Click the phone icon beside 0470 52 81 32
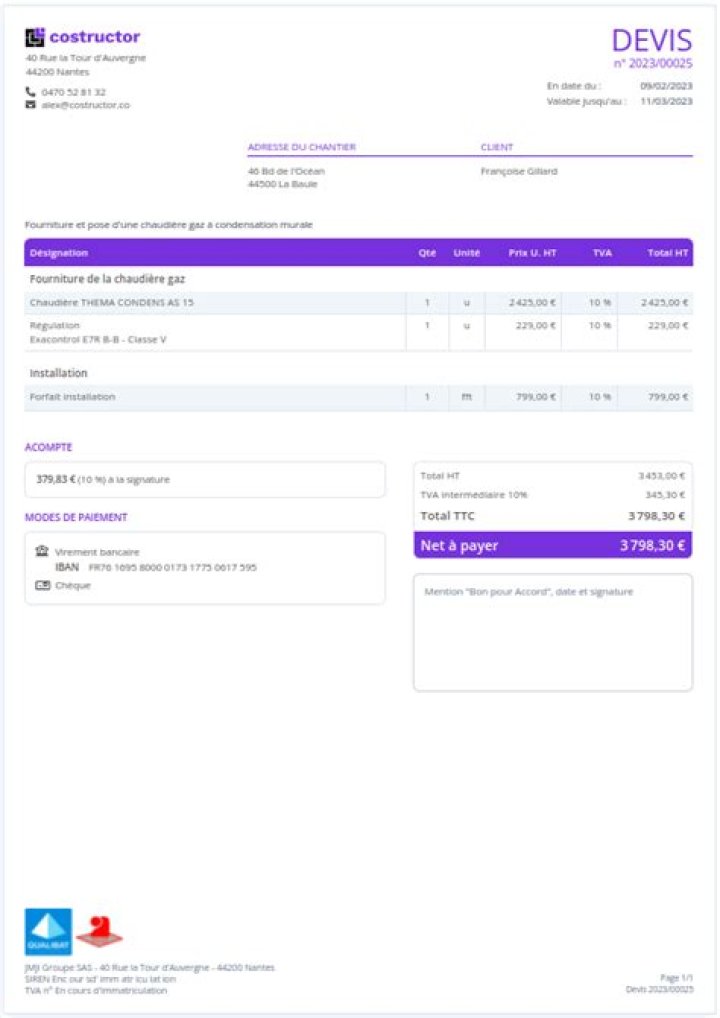The width and height of the screenshot is (720, 1018). click(30, 92)
